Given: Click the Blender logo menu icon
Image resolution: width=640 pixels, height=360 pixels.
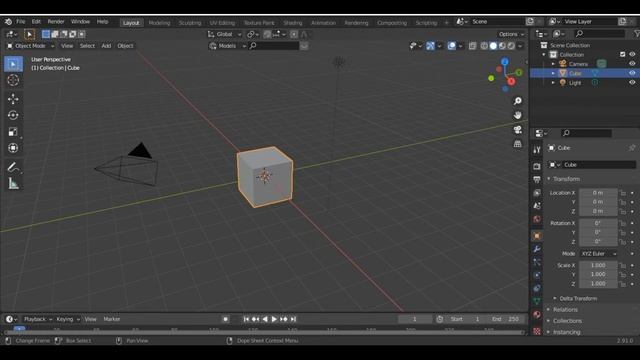Looking at the screenshot, I should (8, 22).
